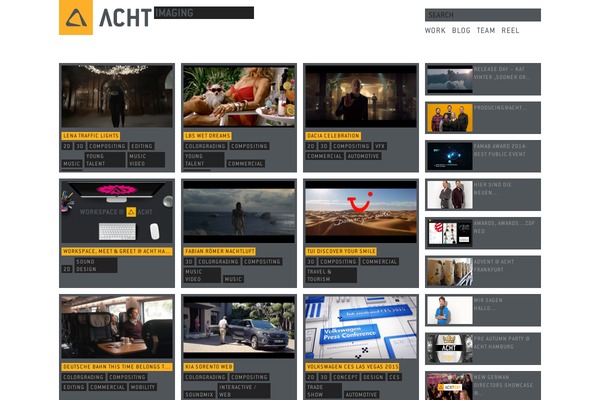
Task: Open the Hier sind die Neuen blog post
Action: click(x=483, y=194)
